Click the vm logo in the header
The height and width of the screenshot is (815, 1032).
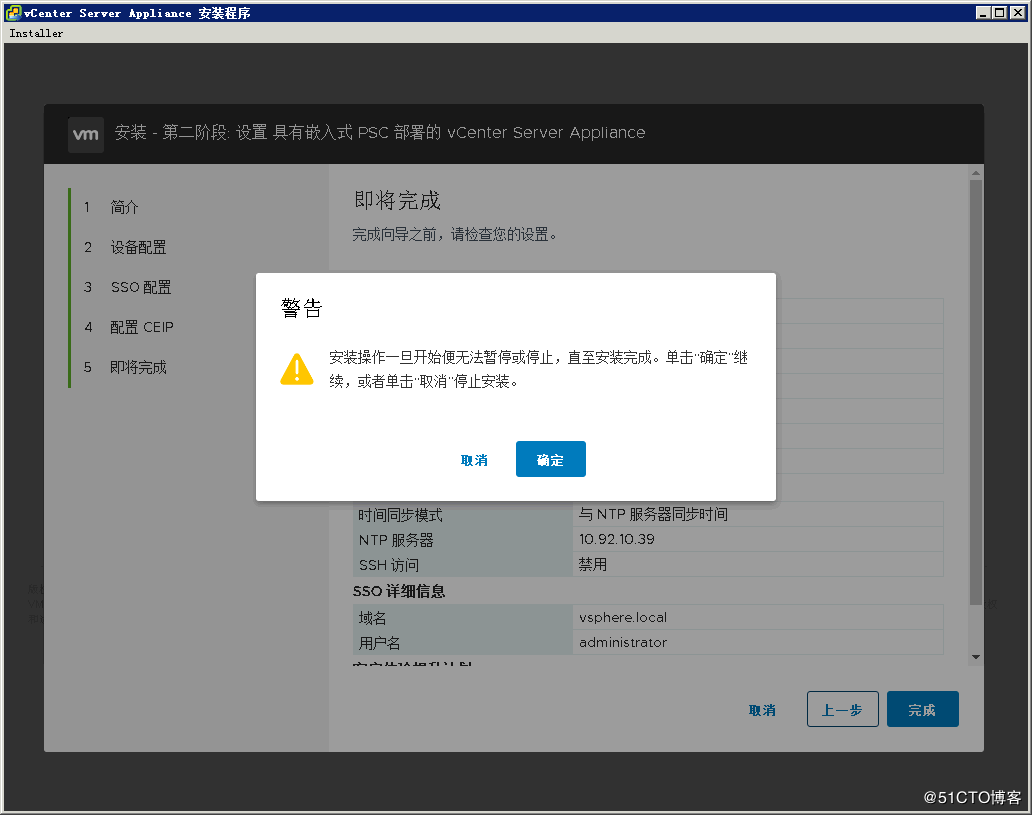pyautogui.click(x=86, y=134)
